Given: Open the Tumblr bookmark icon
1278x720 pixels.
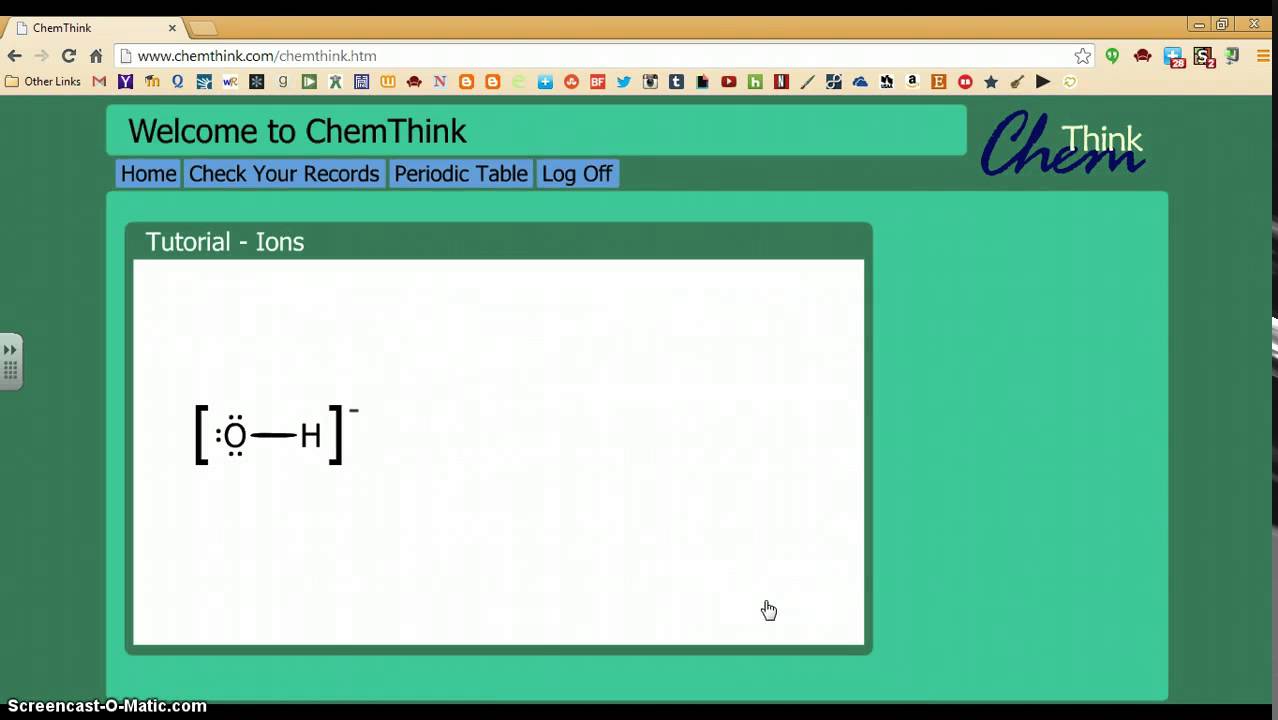Looking at the screenshot, I should click(x=676, y=82).
